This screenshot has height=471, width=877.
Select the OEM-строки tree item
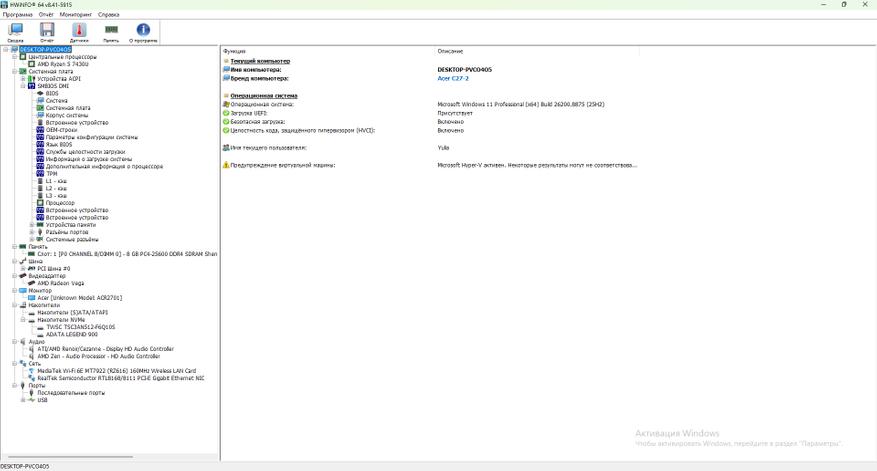[61, 130]
